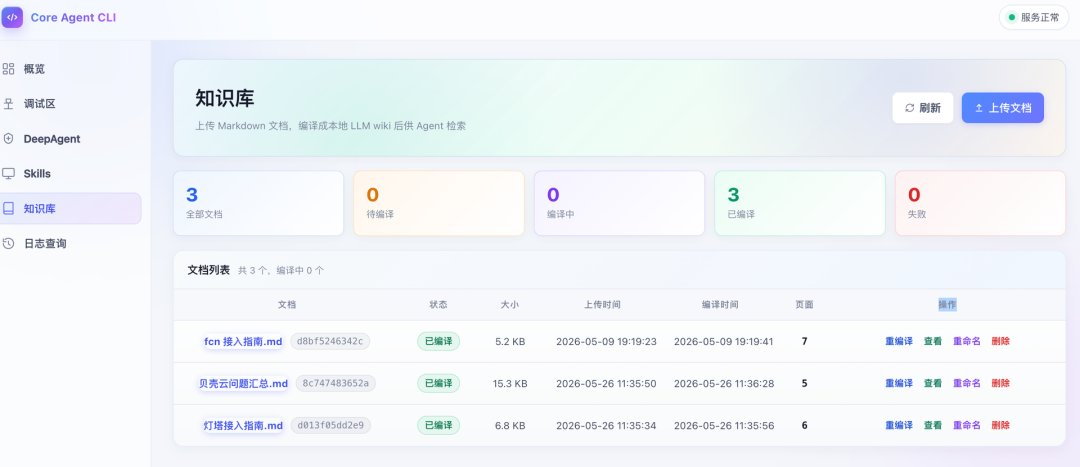
Task: Click the hash tag 8c747483652a
Action: point(335,383)
